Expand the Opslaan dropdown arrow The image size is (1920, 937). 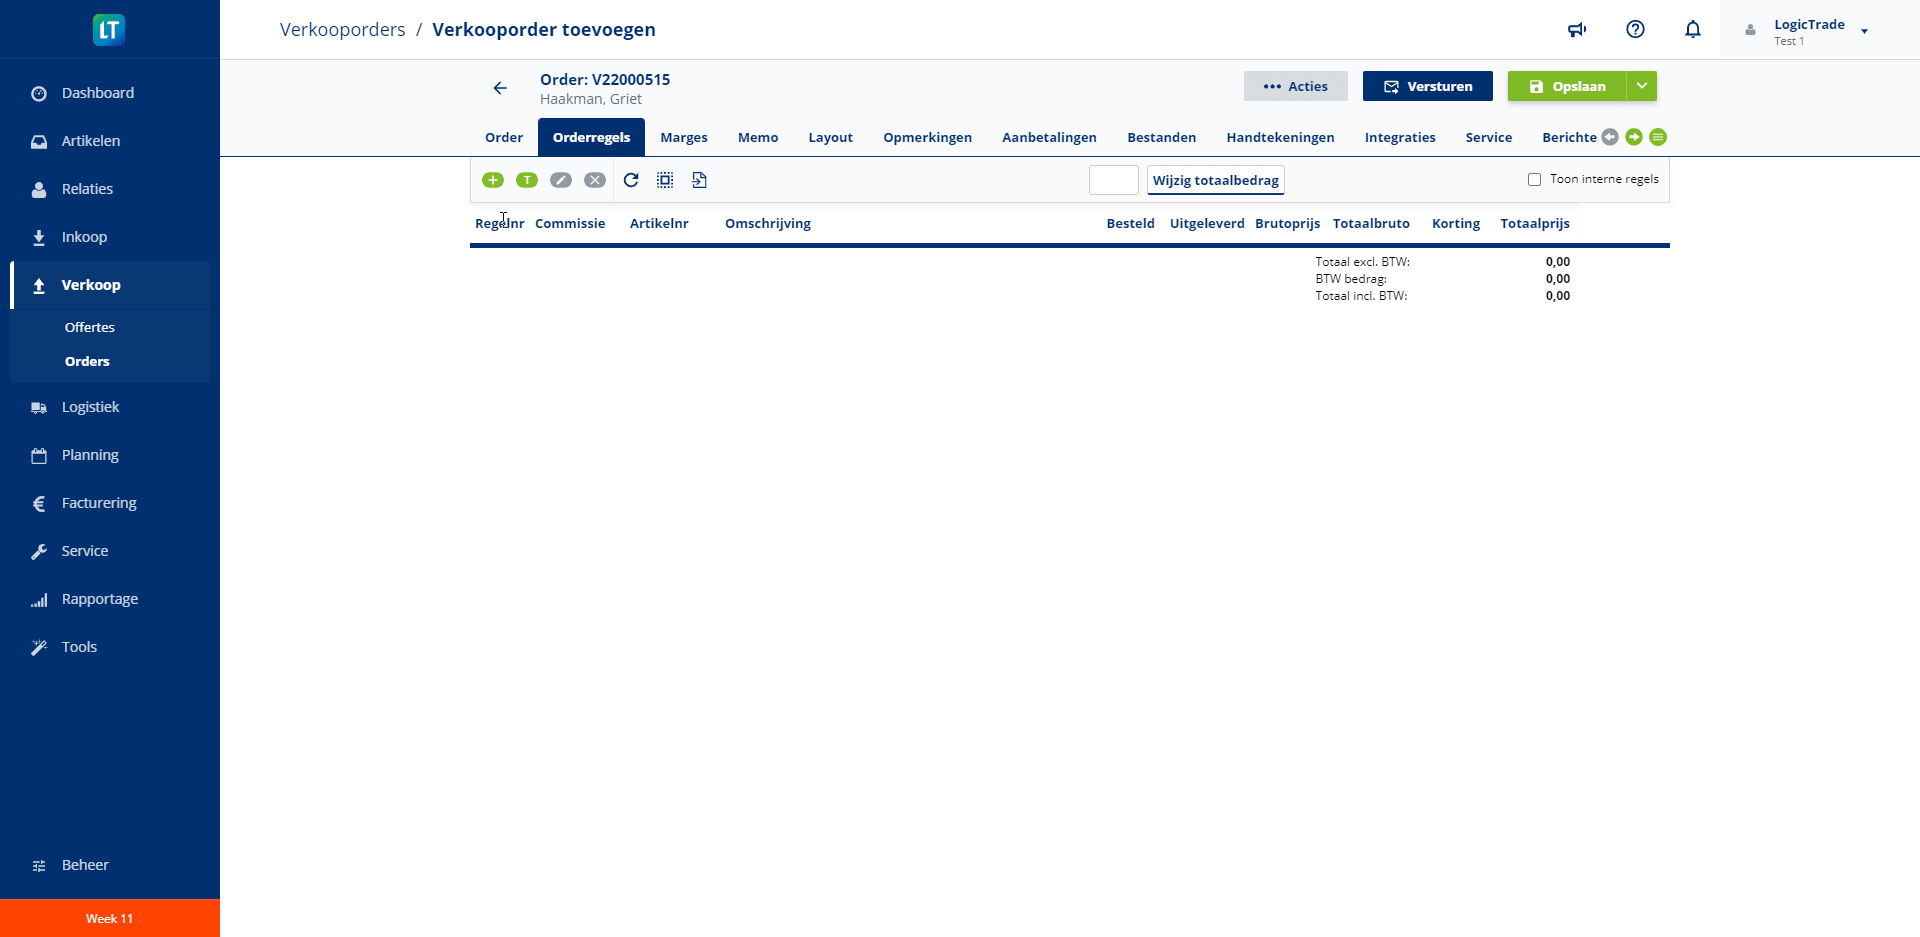pyautogui.click(x=1642, y=86)
